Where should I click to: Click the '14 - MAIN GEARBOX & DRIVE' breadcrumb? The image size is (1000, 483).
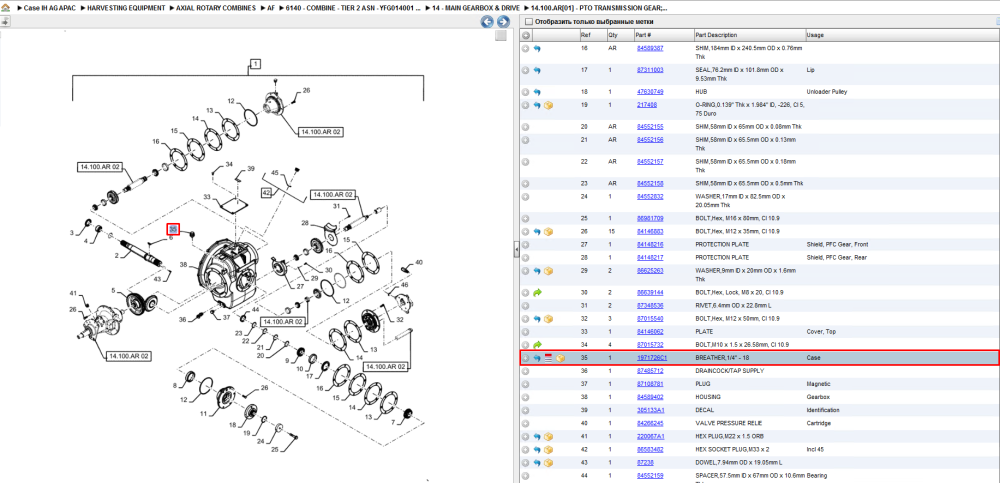point(474,8)
